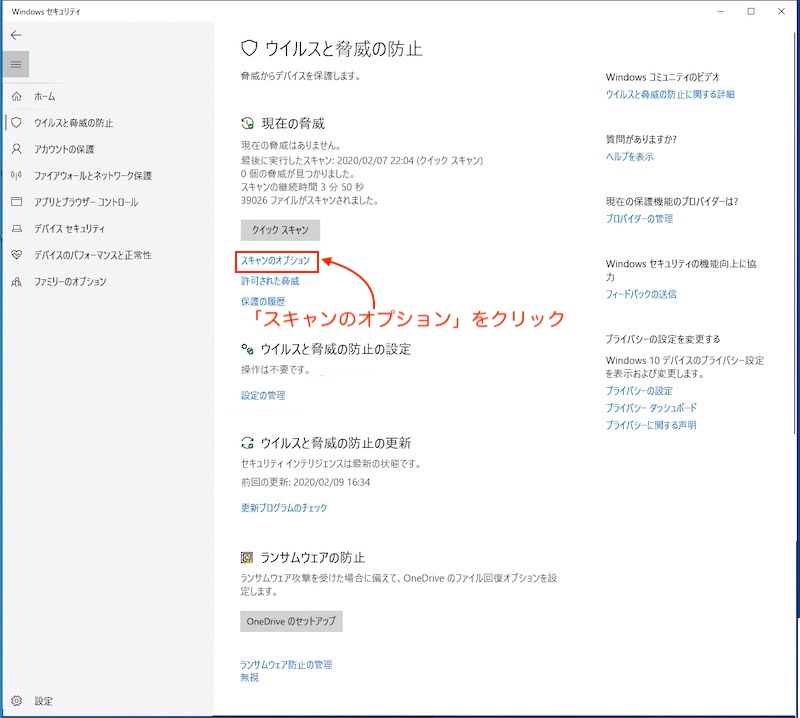This screenshot has height=718, width=800.
Task: Open プライバシーに関する声明 link
Action: coord(651,425)
